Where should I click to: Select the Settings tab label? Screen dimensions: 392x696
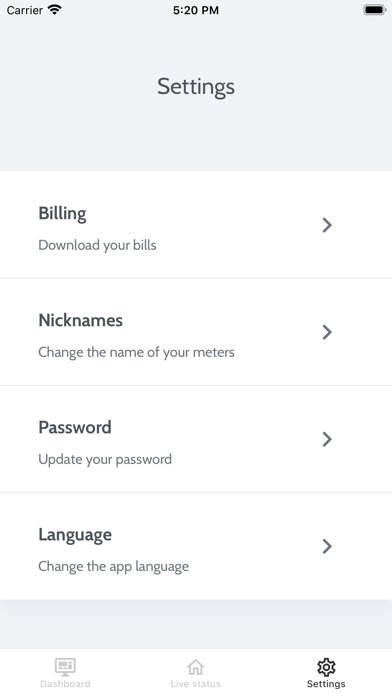pyautogui.click(x=326, y=684)
